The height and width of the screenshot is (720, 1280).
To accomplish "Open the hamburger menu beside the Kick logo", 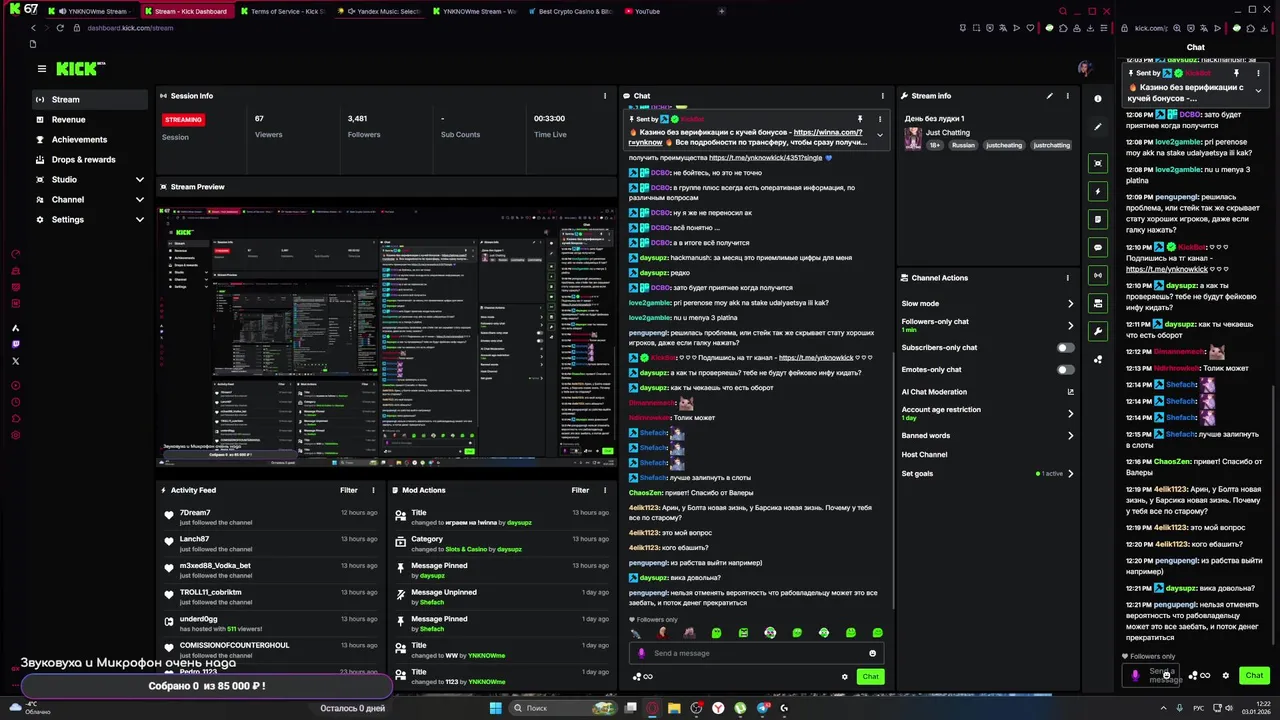I will point(41,69).
